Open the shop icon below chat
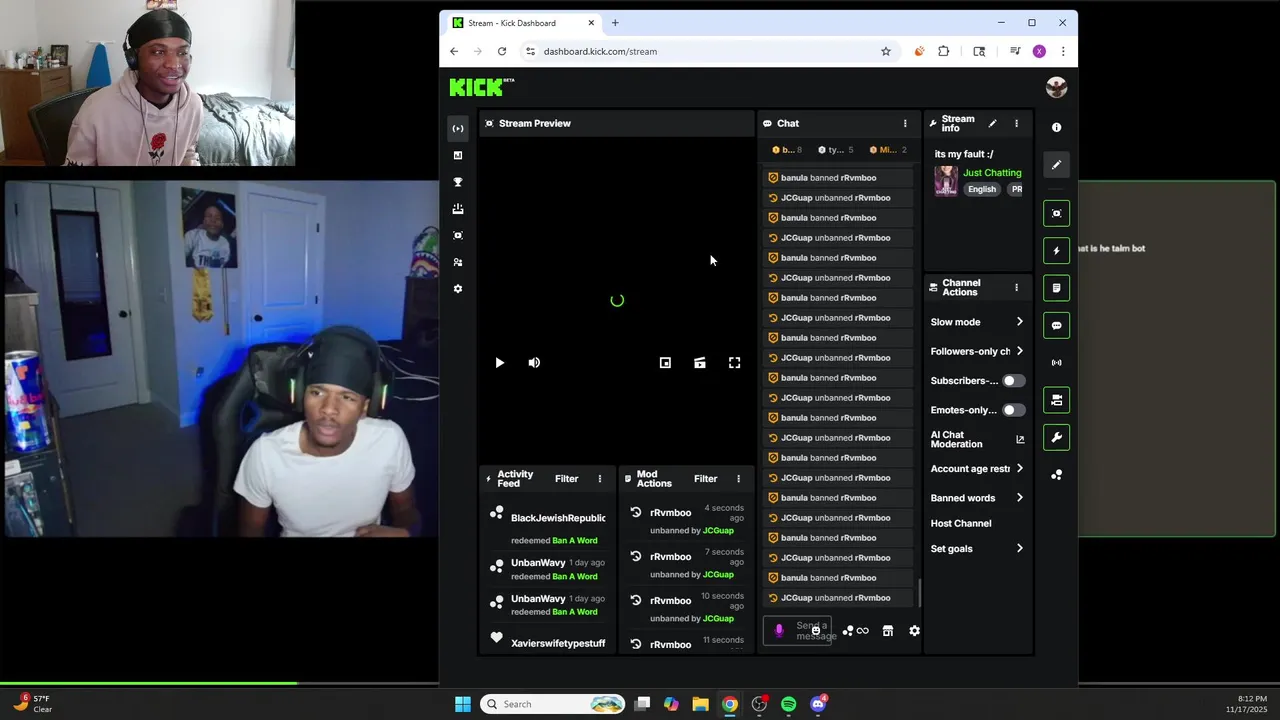Image resolution: width=1280 pixels, height=720 pixels. click(887, 631)
